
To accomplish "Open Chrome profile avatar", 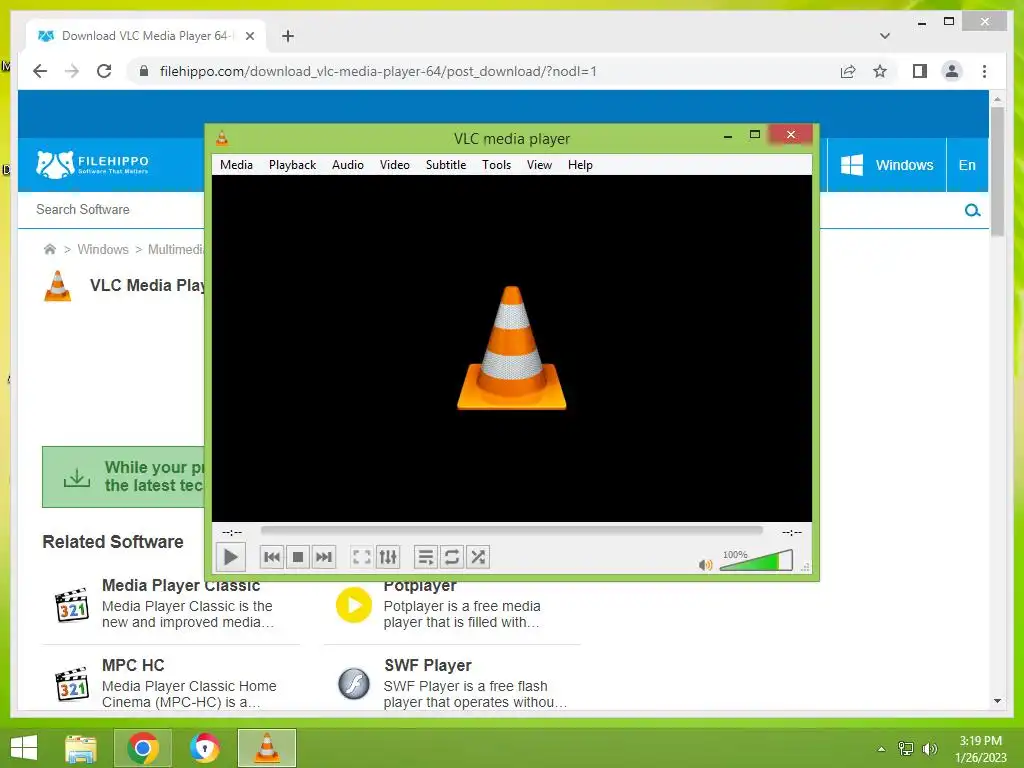I will 952,71.
